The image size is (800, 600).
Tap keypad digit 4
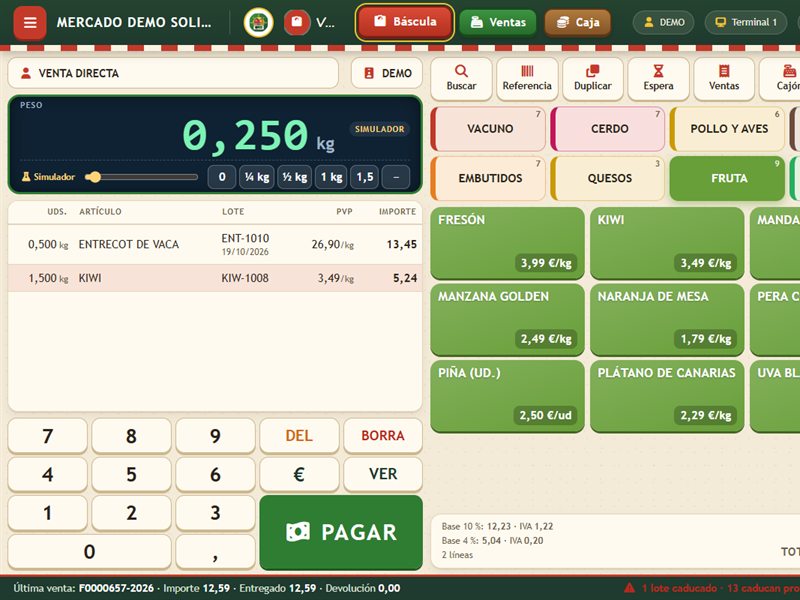coord(47,474)
